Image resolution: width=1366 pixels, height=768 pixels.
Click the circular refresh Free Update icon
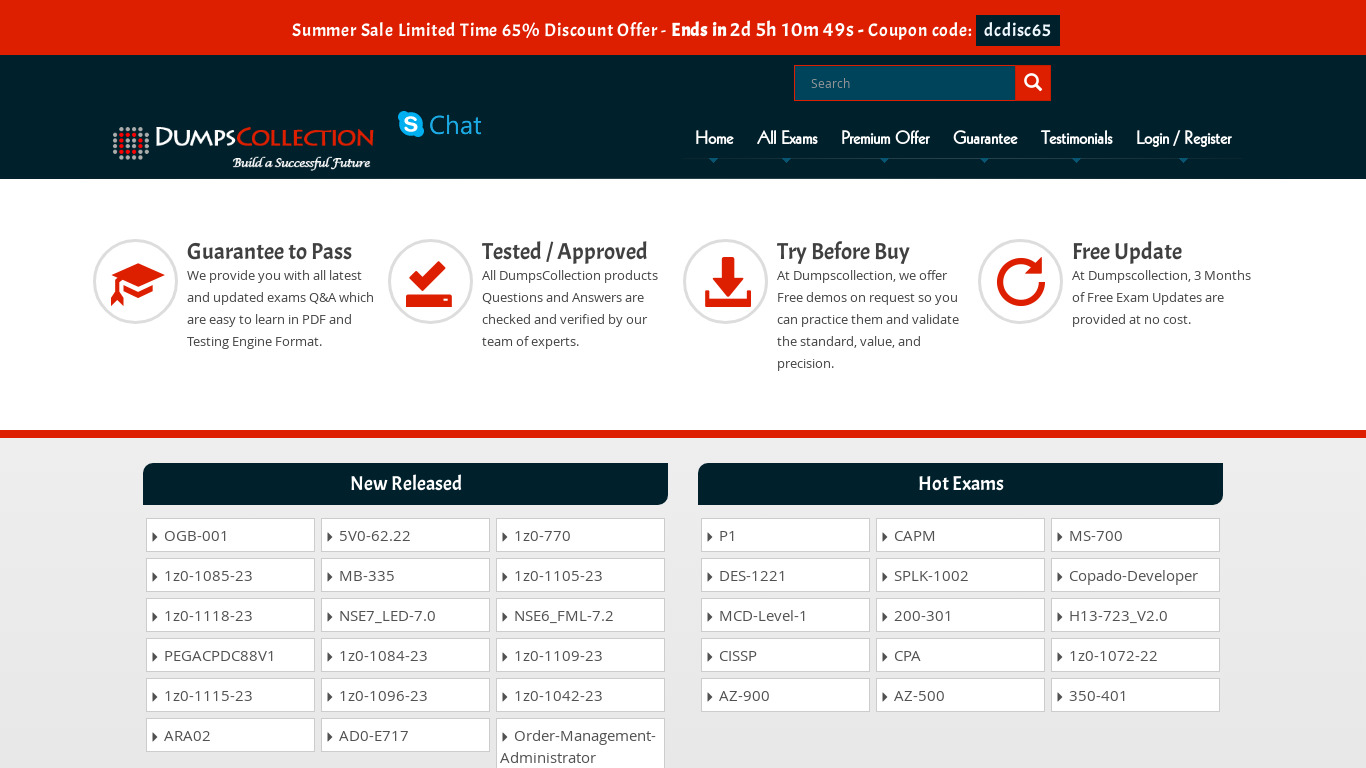(1020, 282)
